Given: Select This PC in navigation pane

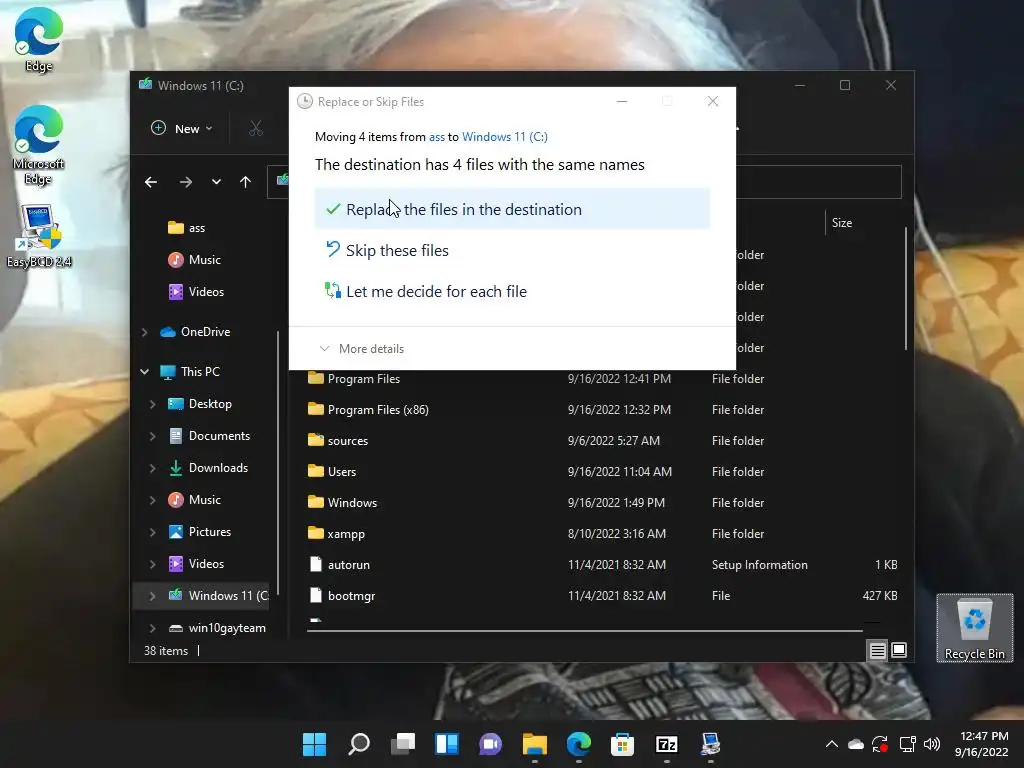Looking at the screenshot, I should click(190, 372).
